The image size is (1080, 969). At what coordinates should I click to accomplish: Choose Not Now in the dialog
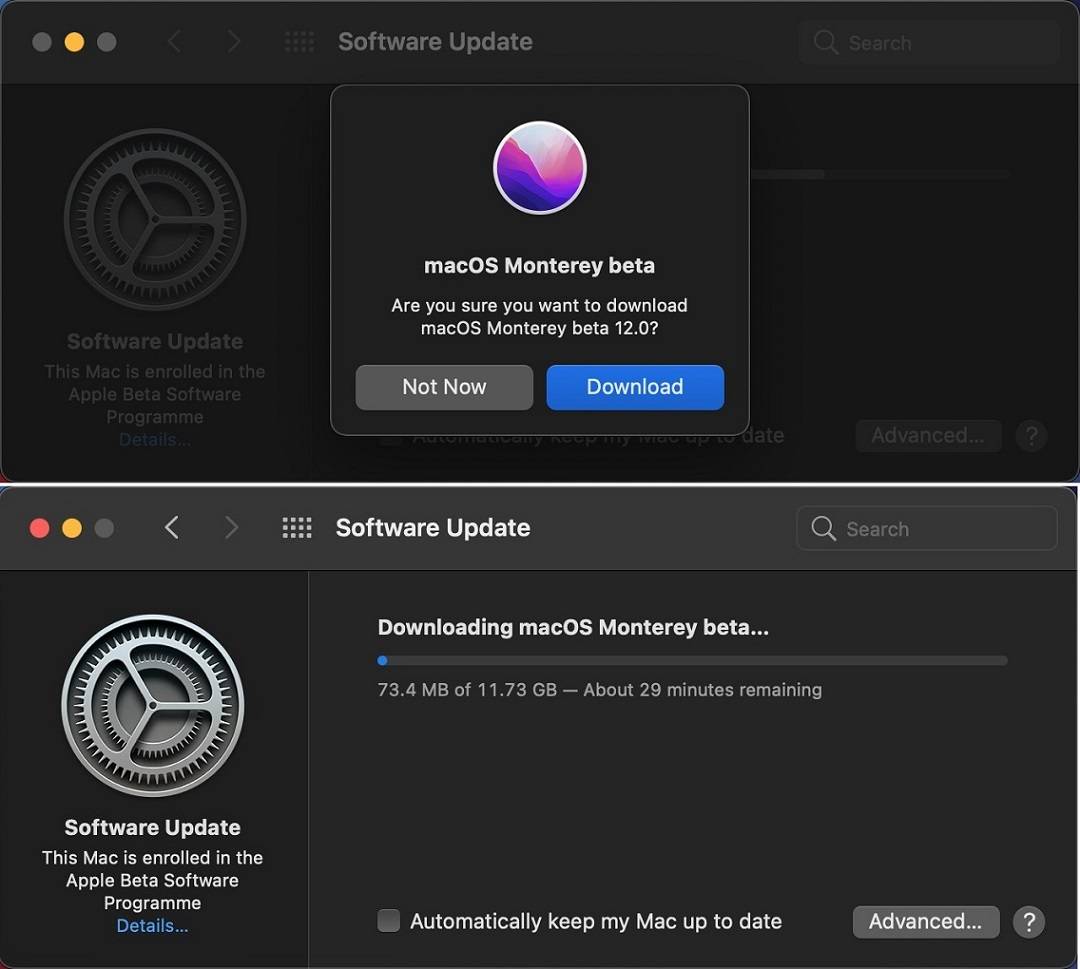point(444,387)
